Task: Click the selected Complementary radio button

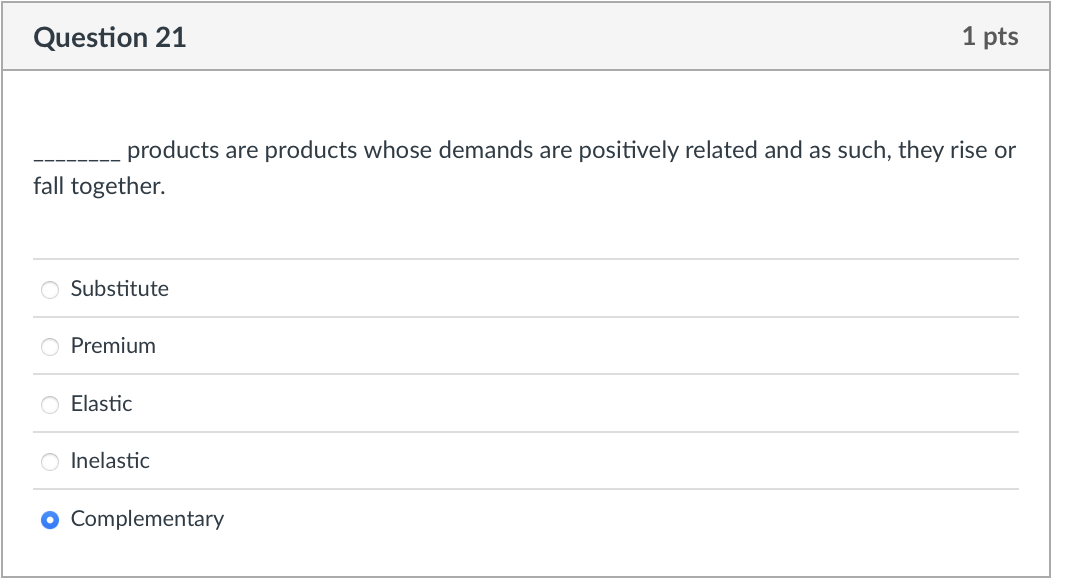Action: 50,520
